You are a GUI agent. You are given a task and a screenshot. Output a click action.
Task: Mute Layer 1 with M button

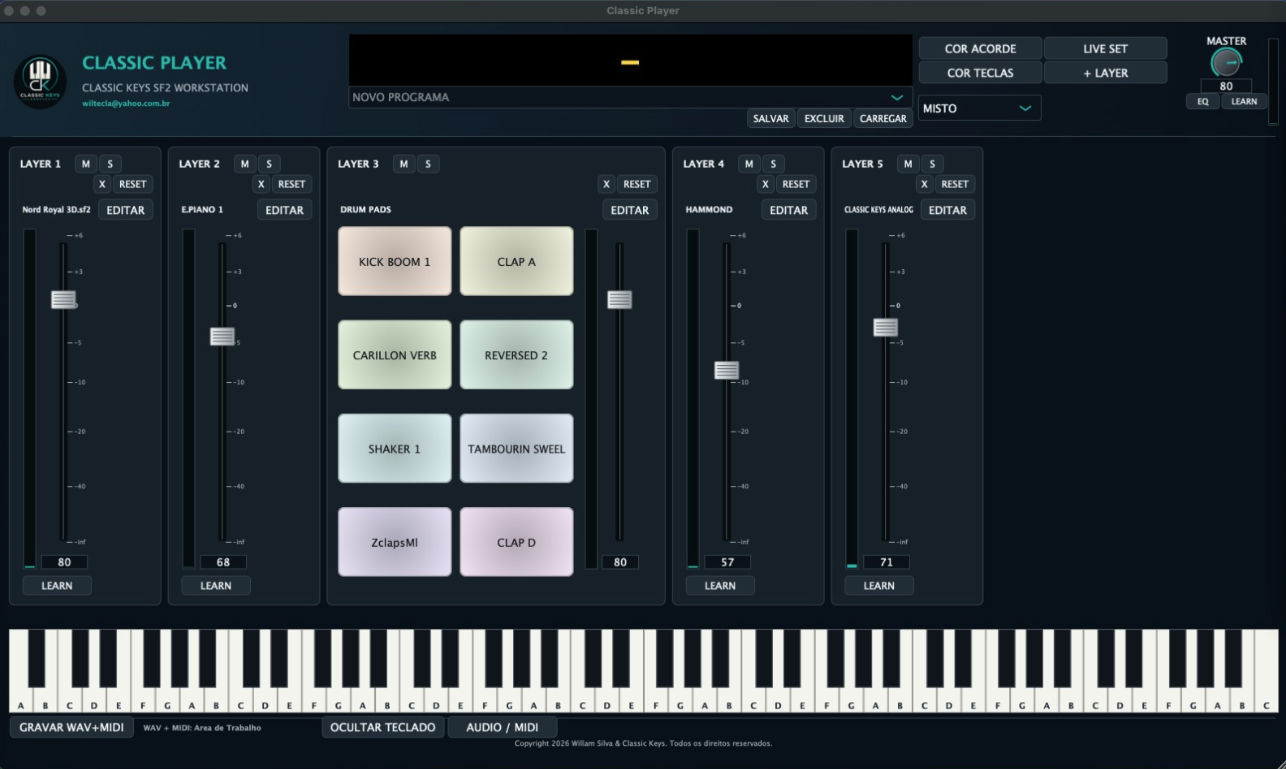86,164
